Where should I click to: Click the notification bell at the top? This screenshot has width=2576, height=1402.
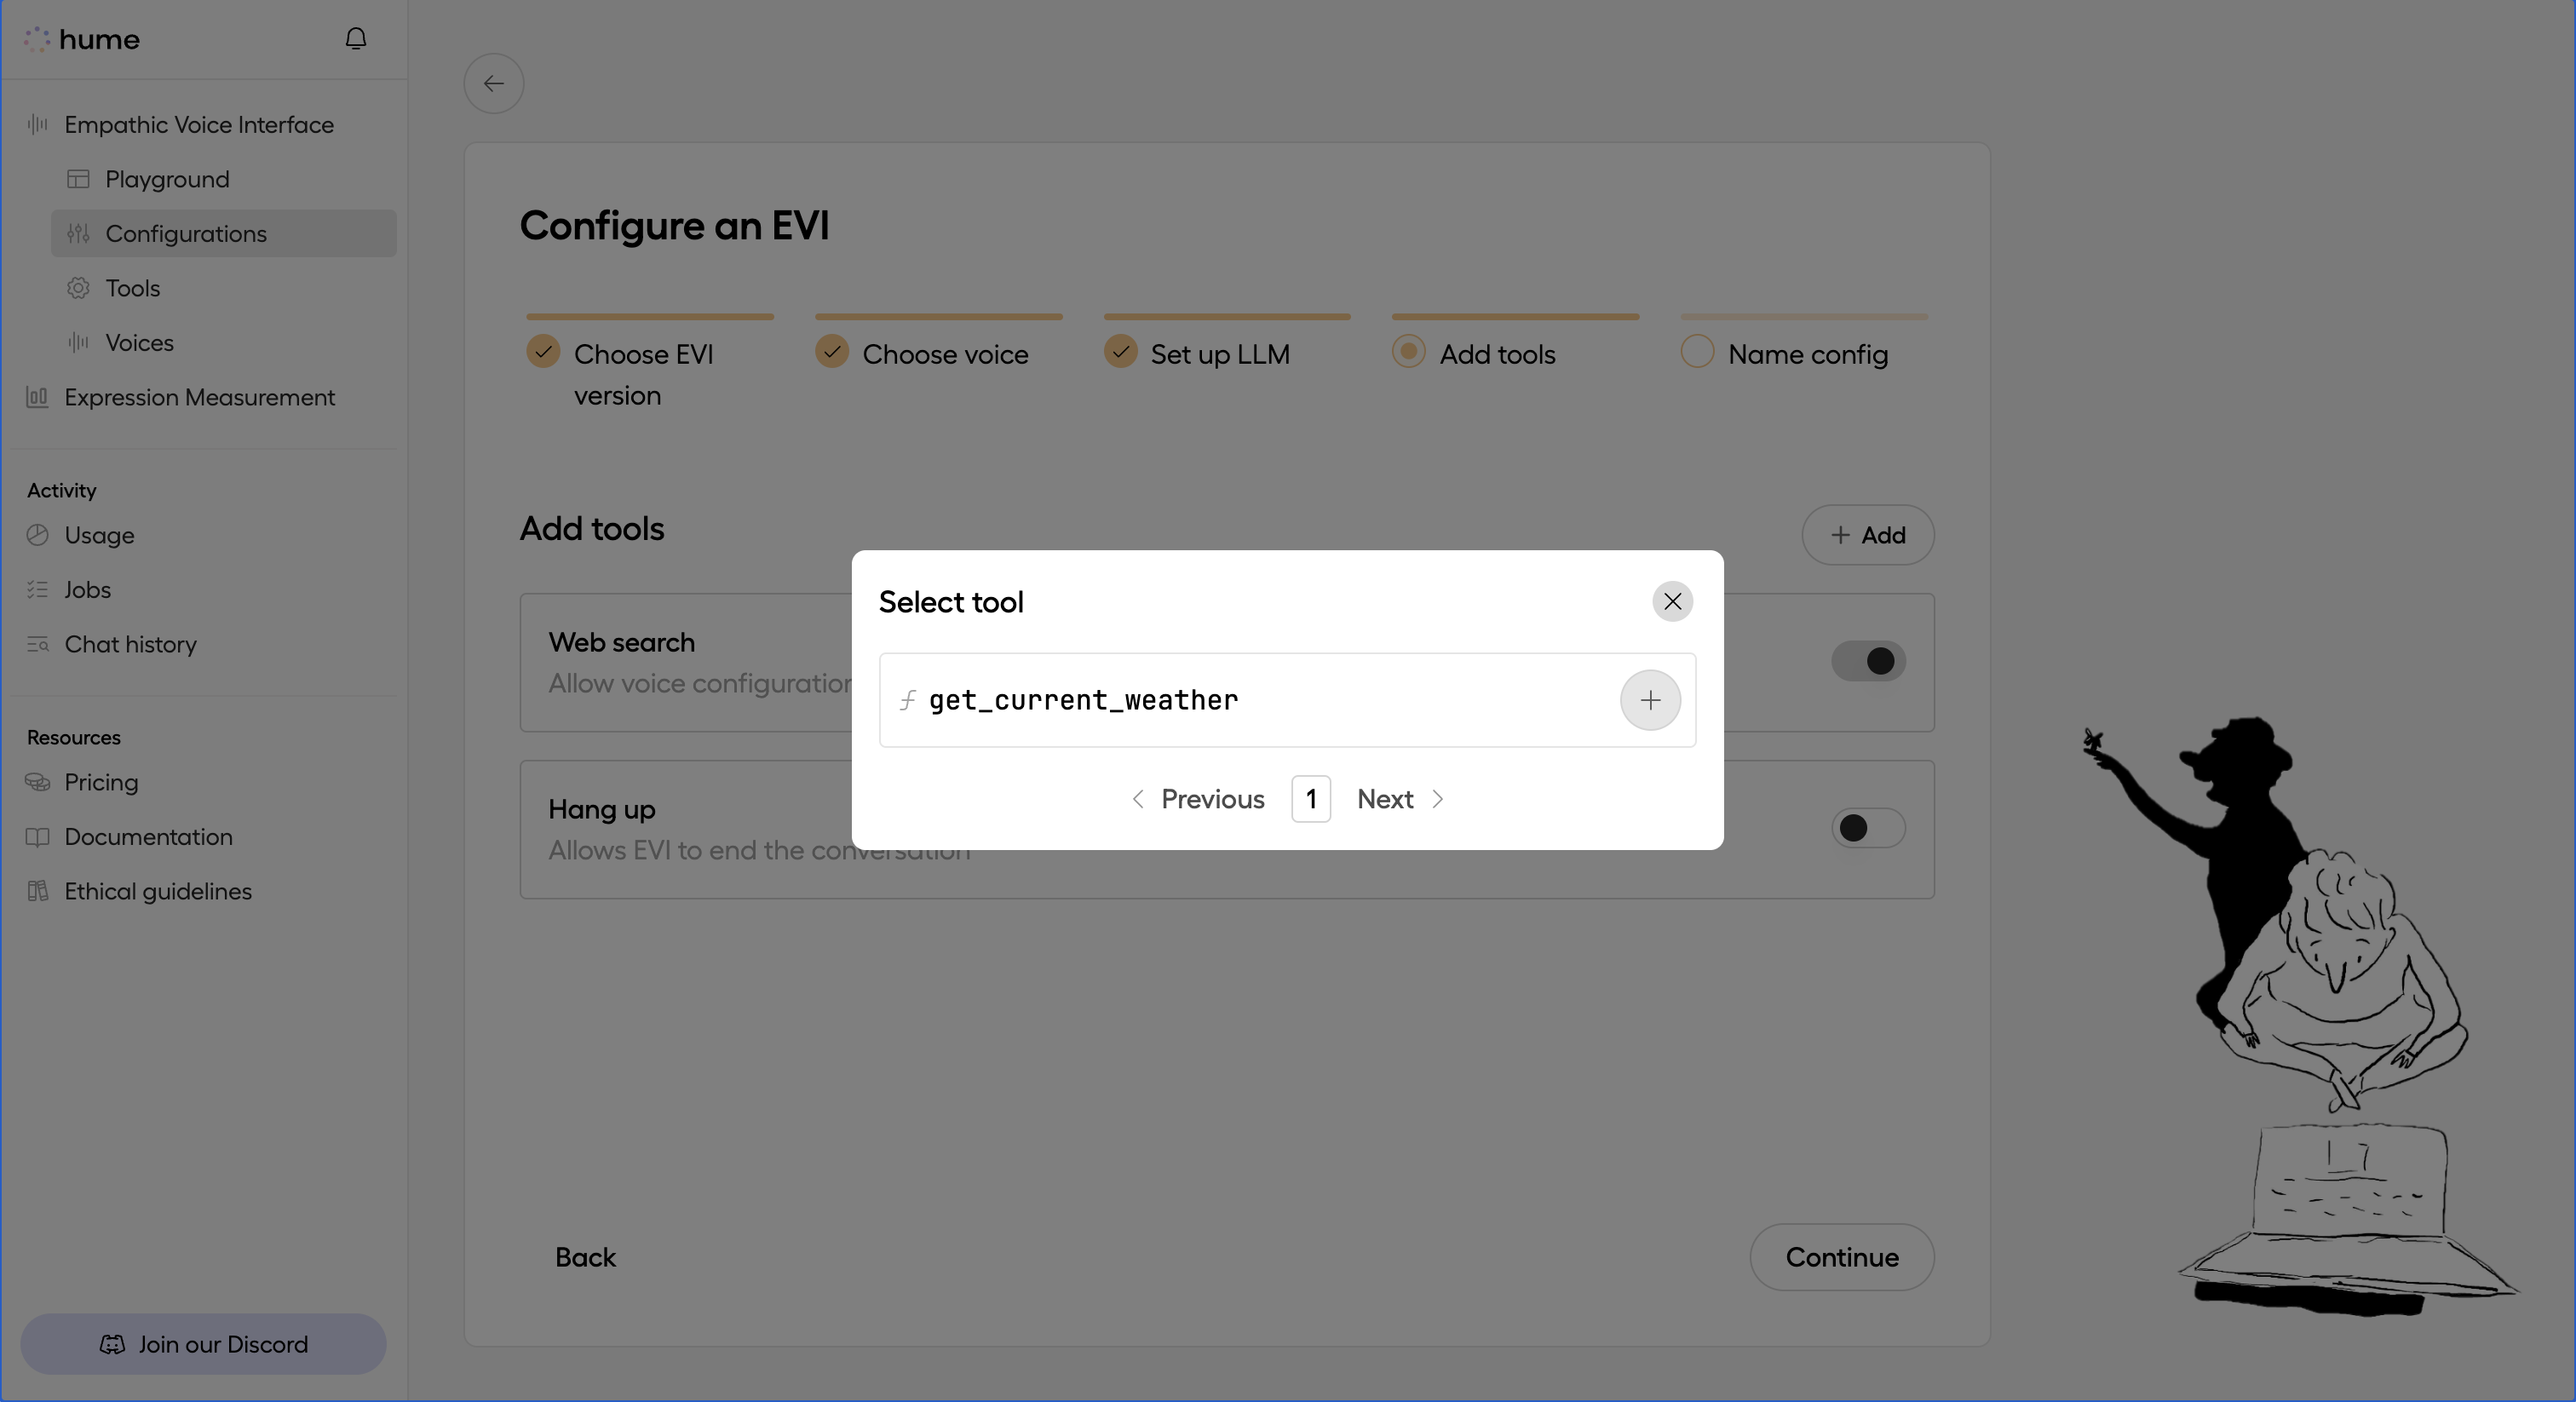click(355, 38)
